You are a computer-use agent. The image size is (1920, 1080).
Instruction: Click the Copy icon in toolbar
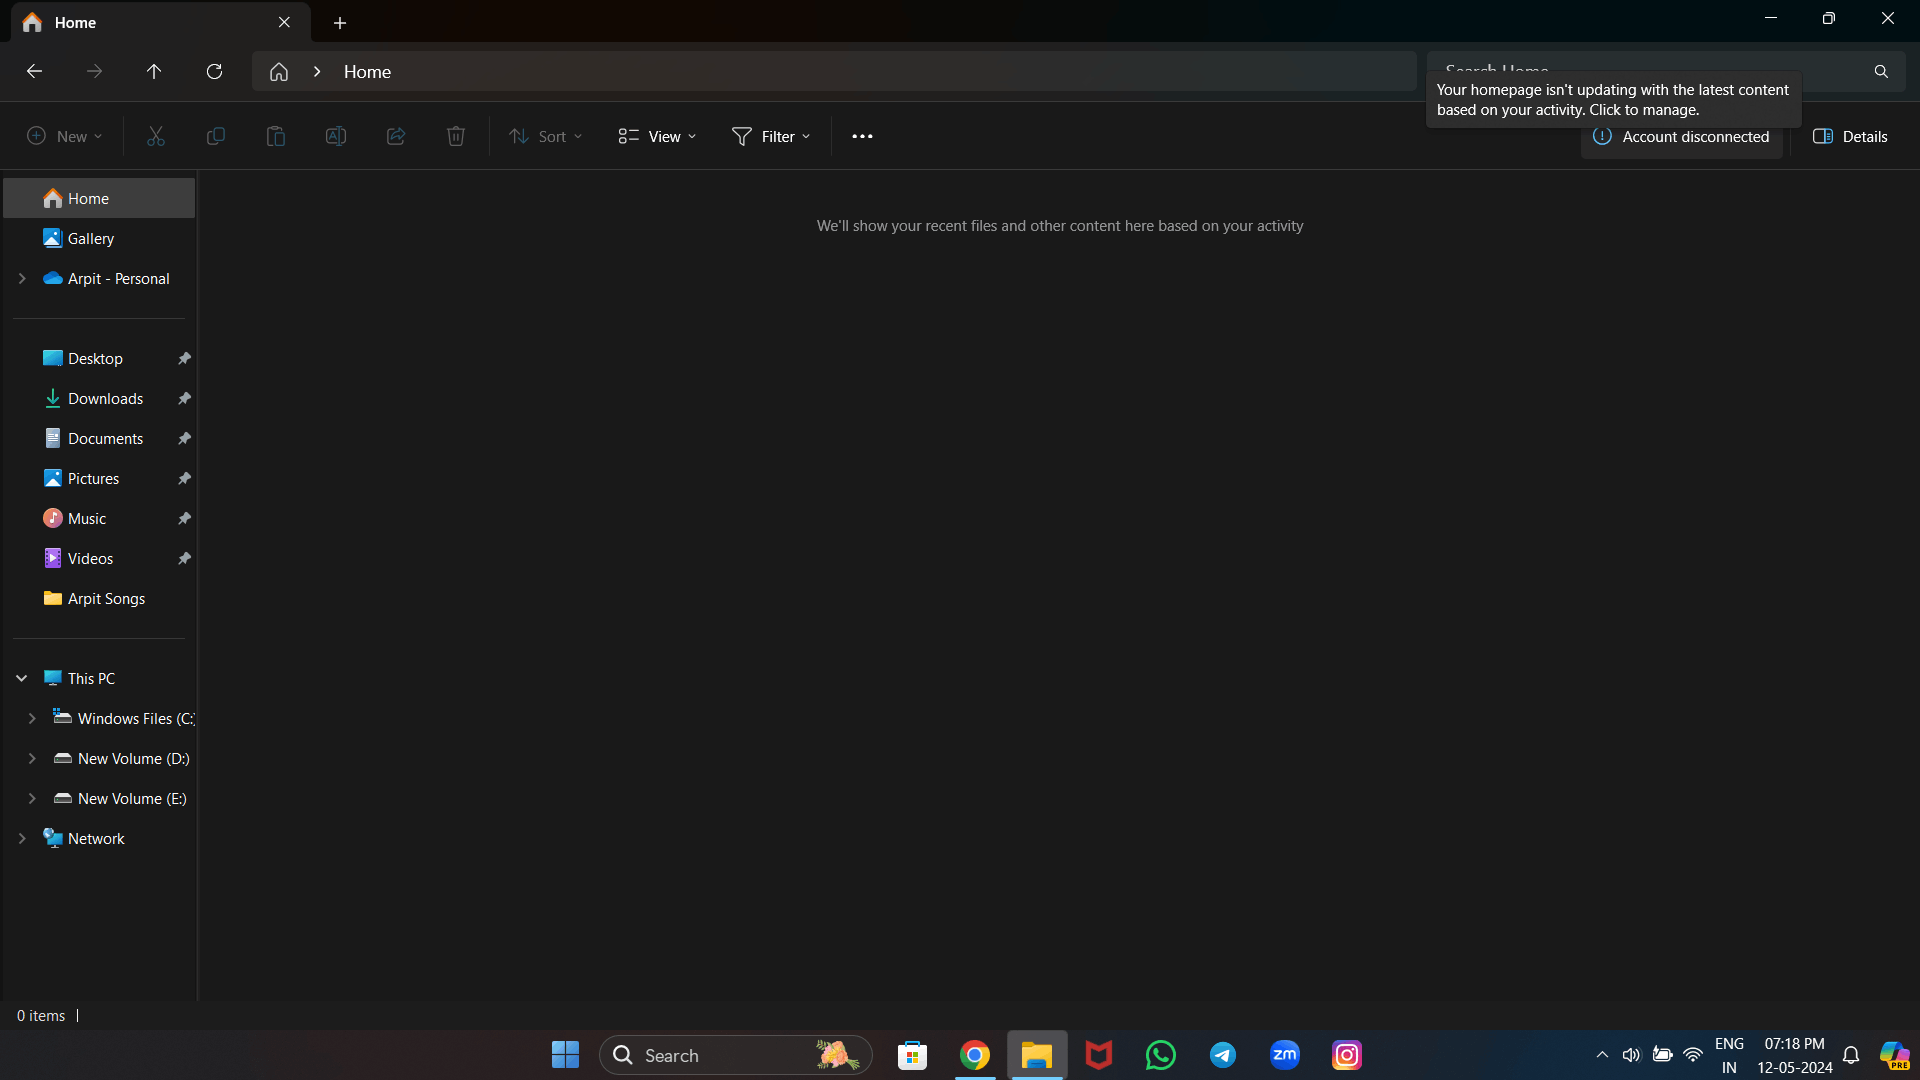pyautogui.click(x=215, y=136)
